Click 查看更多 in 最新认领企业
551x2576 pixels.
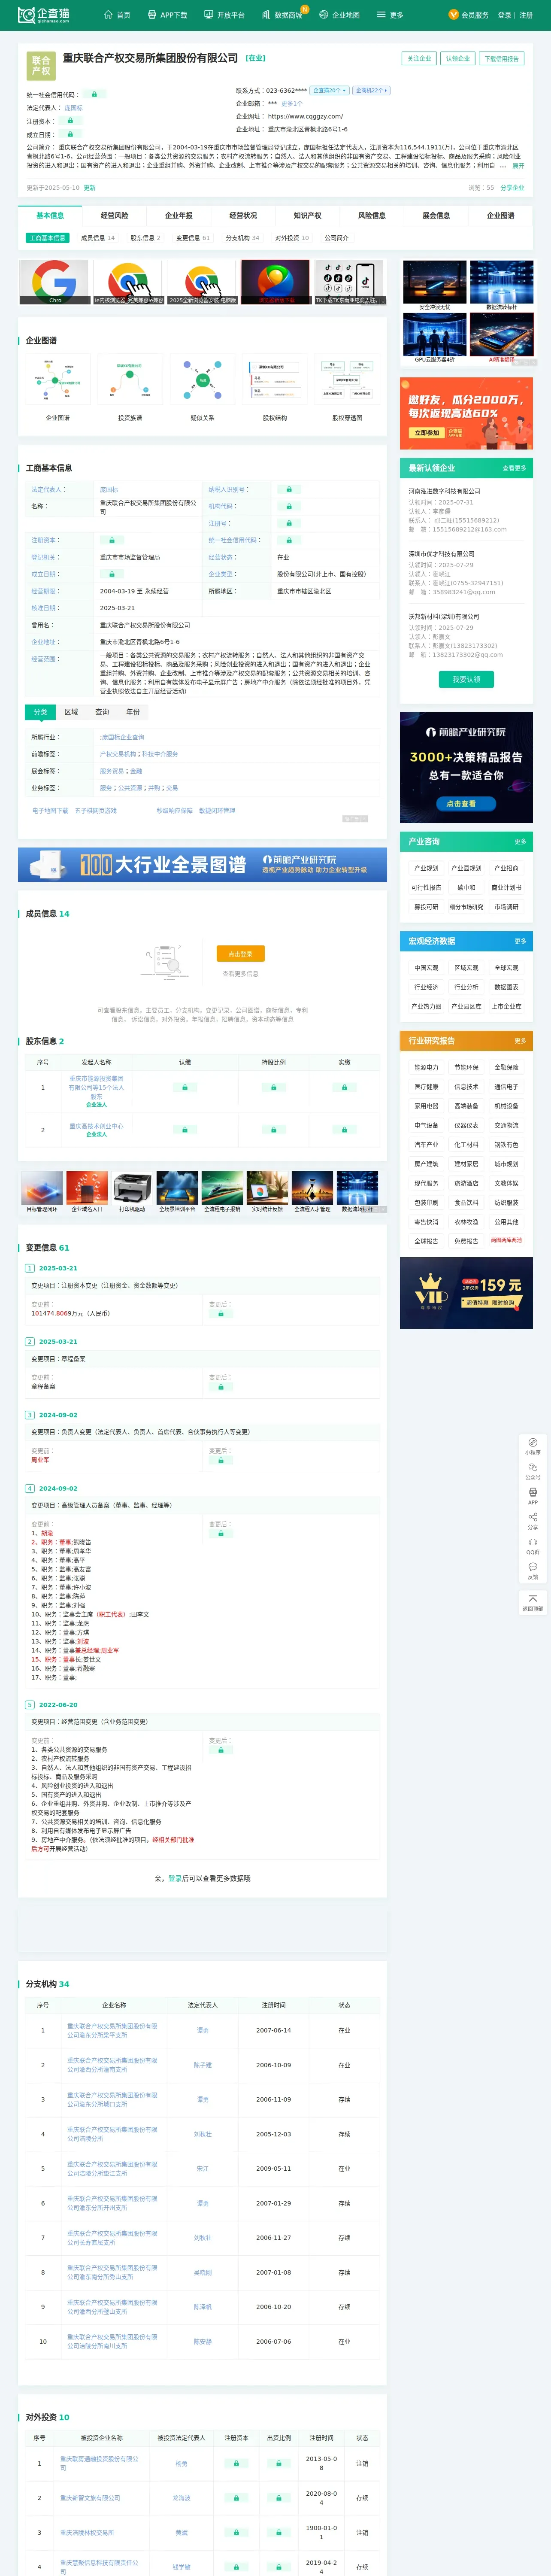coord(514,468)
